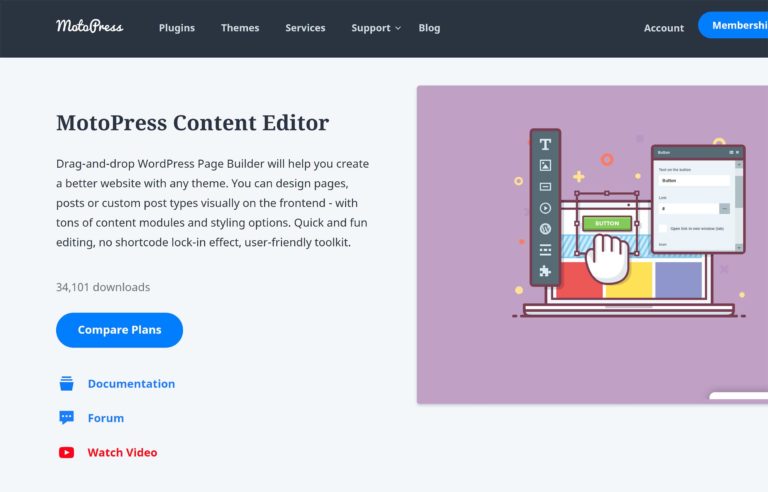This screenshot has height=492, width=768.
Task: Click the MotoPress logo
Action: [x=89, y=26]
